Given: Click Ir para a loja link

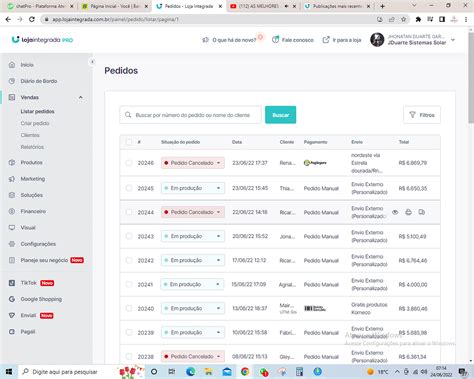Looking at the screenshot, I should [342, 40].
